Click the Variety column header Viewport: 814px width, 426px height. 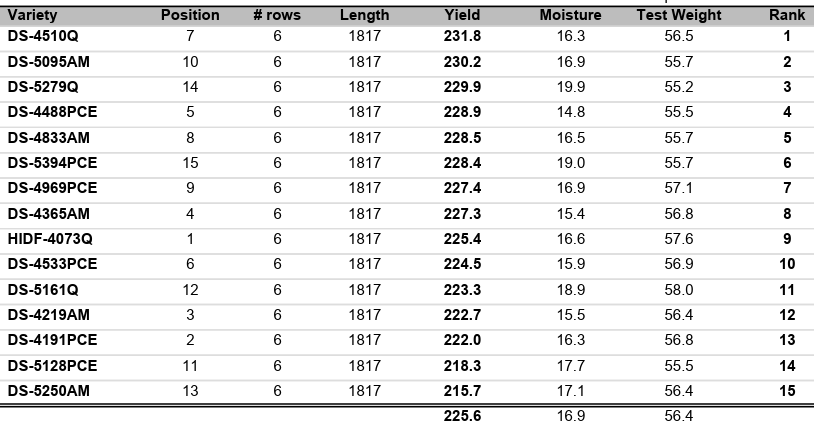click(32, 15)
